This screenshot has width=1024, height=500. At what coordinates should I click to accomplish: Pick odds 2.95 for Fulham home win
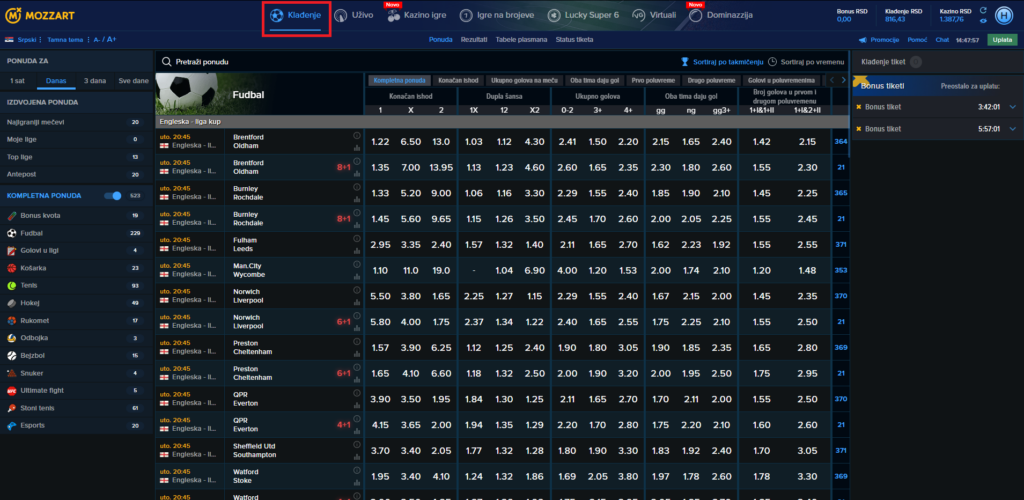click(379, 245)
